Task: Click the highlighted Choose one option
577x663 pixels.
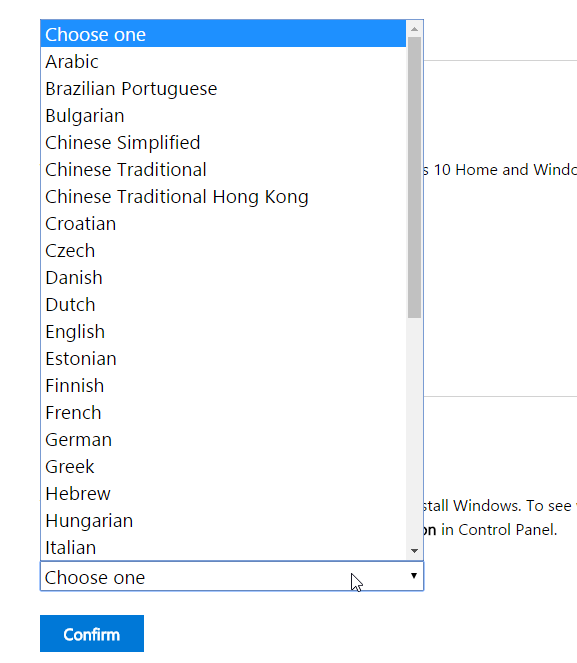Action: [x=223, y=34]
